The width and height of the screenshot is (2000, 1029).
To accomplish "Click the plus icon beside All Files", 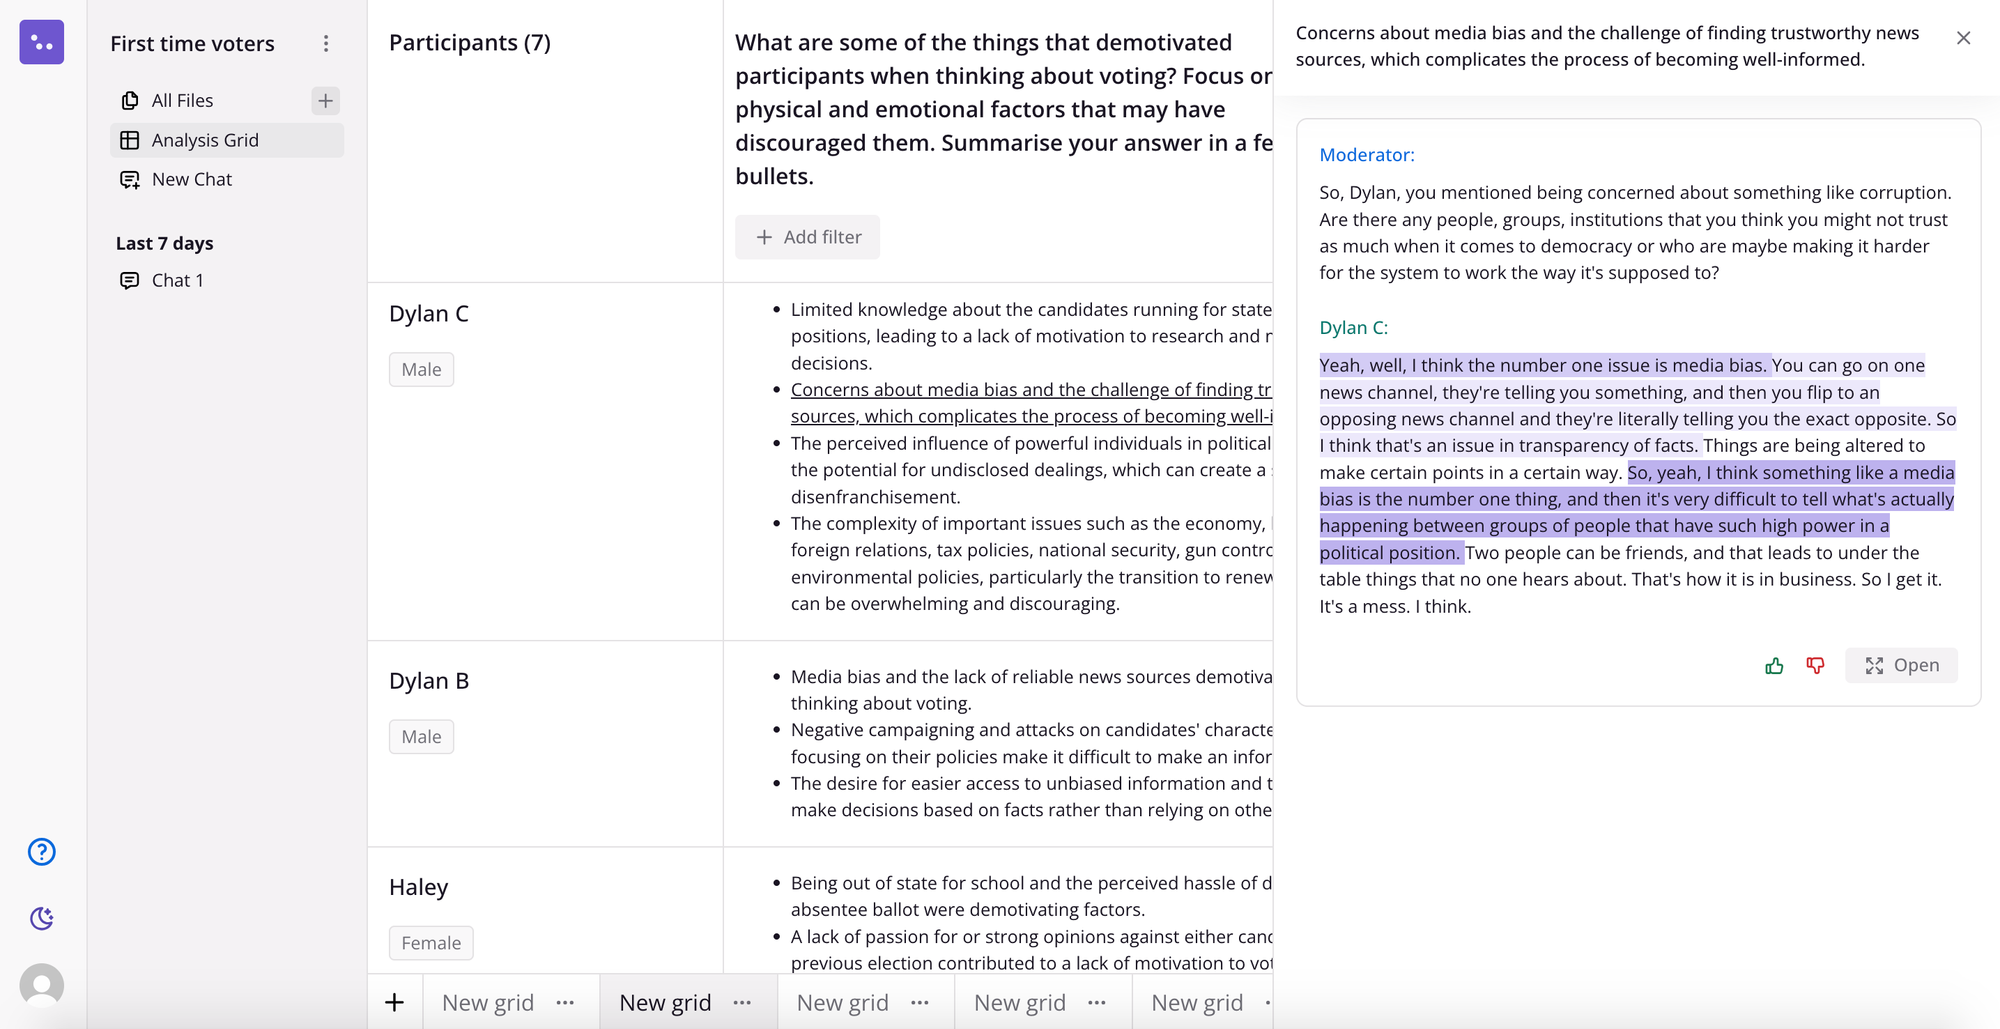I will [x=325, y=100].
